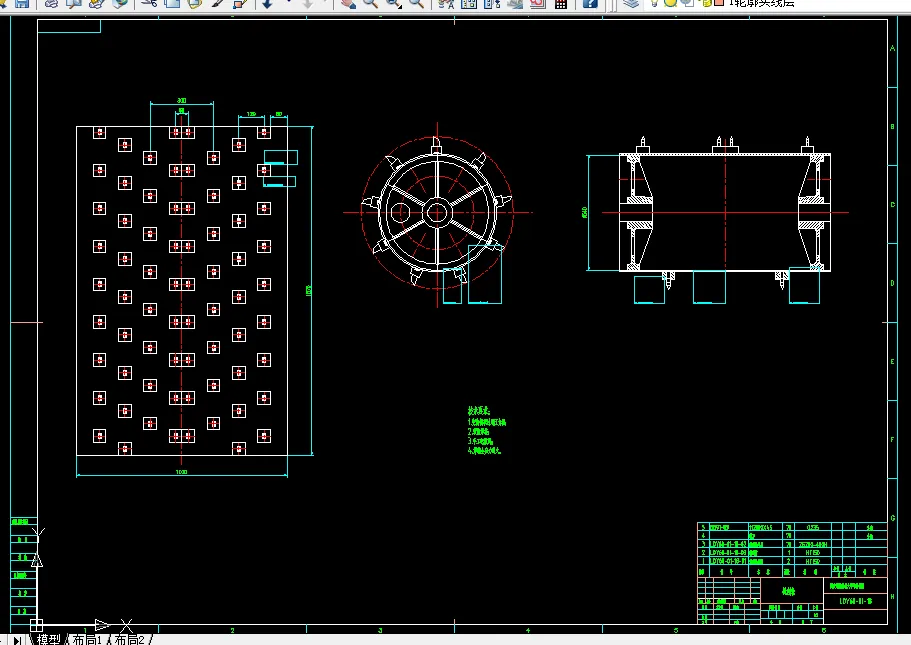This screenshot has width=911, height=645.
Task: Open the DesignCenter icon
Action: point(469,3)
